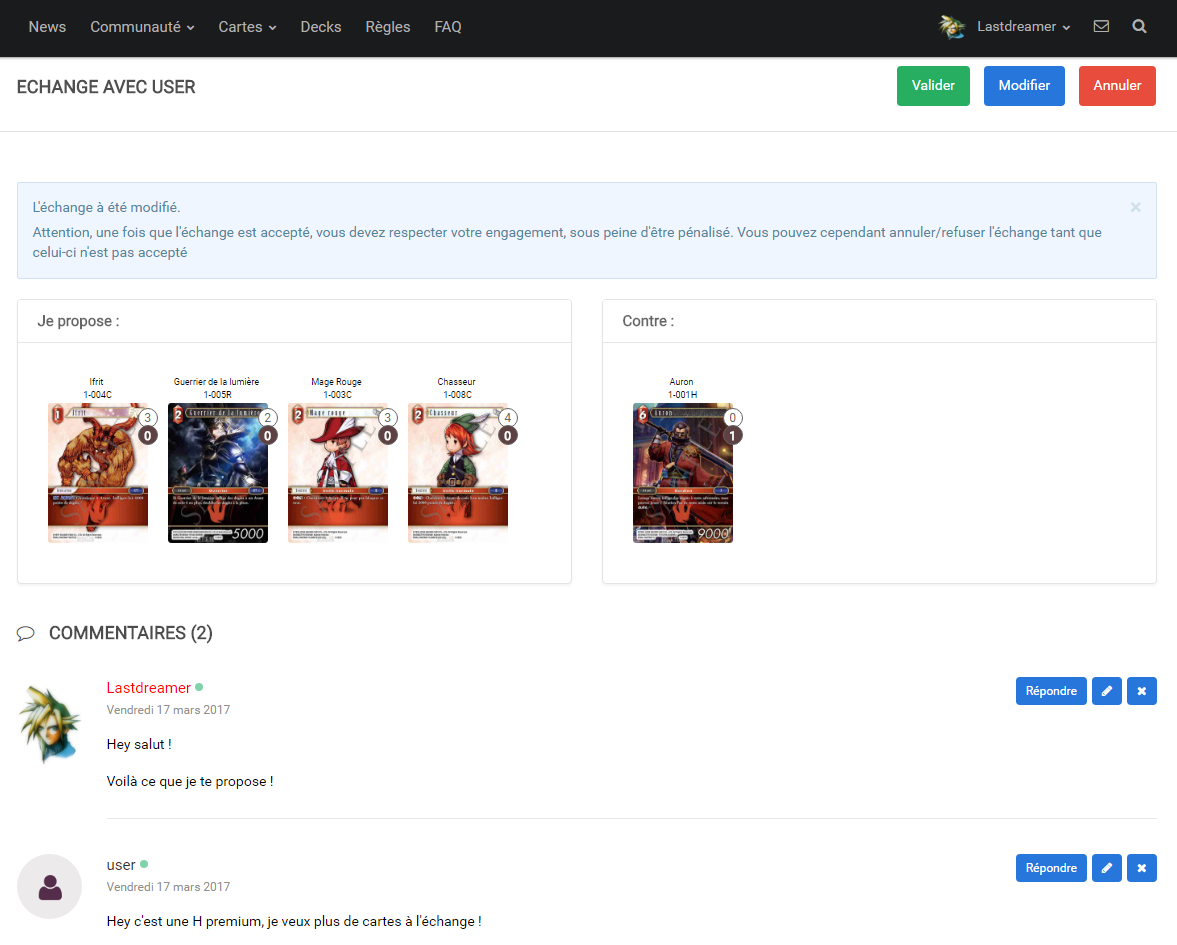
Task: Click the green Valider button
Action: coord(933,86)
